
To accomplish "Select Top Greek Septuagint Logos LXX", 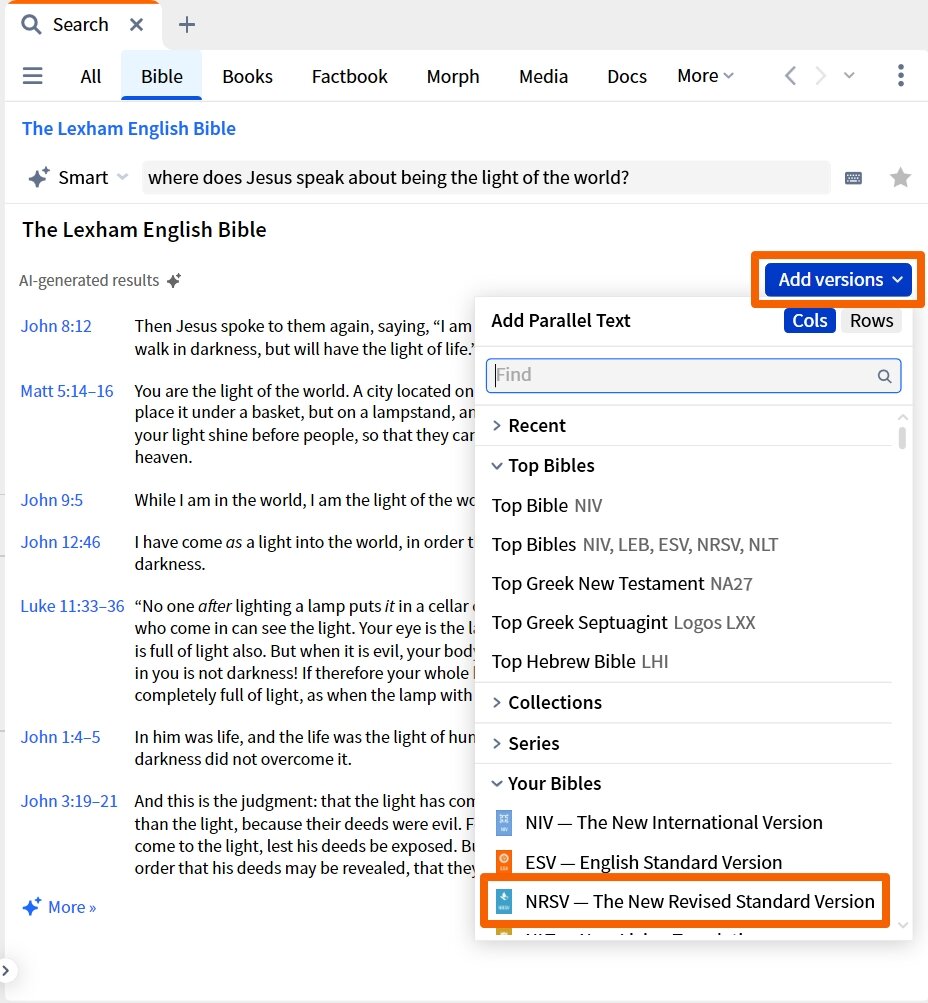I will coord(623,623).
